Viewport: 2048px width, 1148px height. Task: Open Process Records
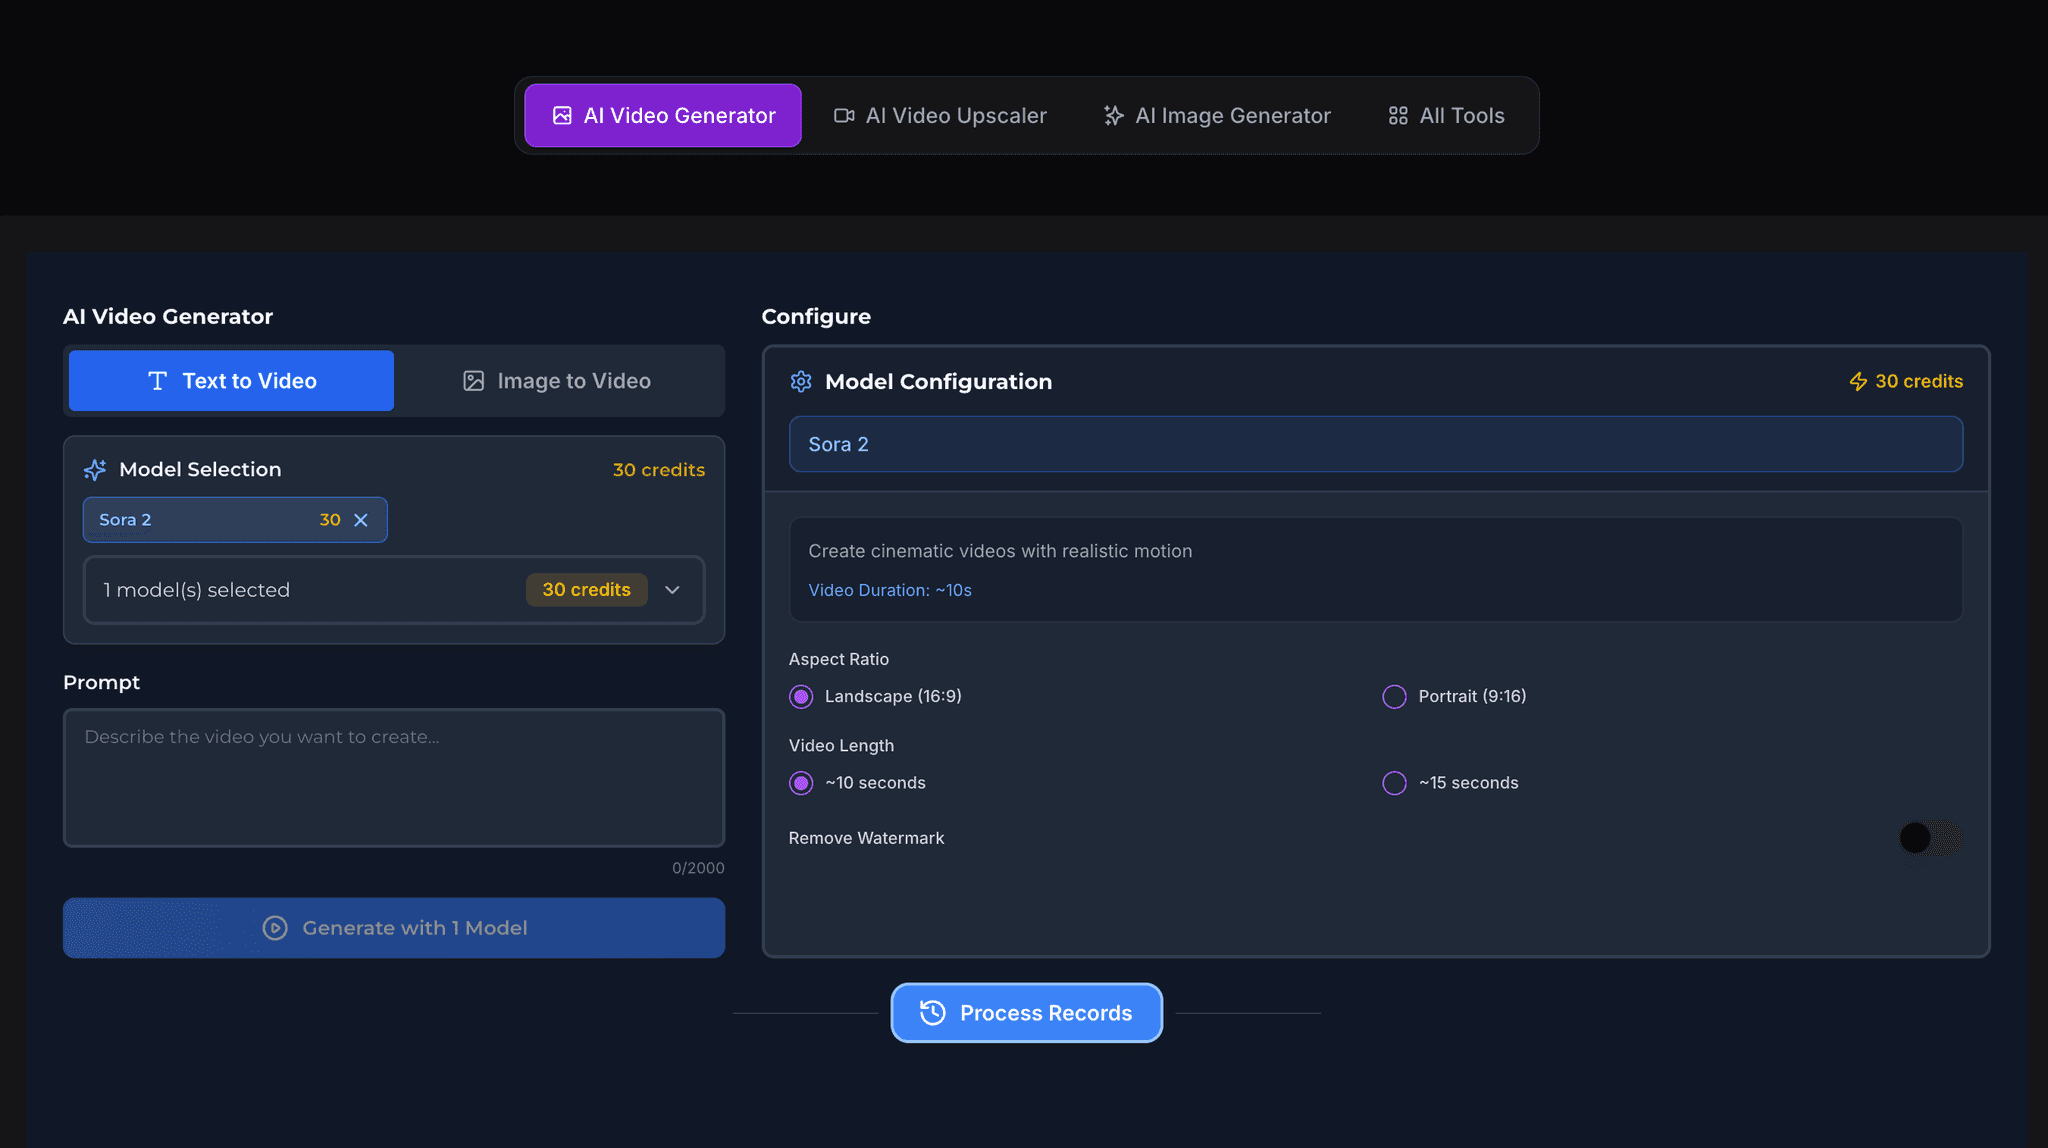point(1026,1013)
